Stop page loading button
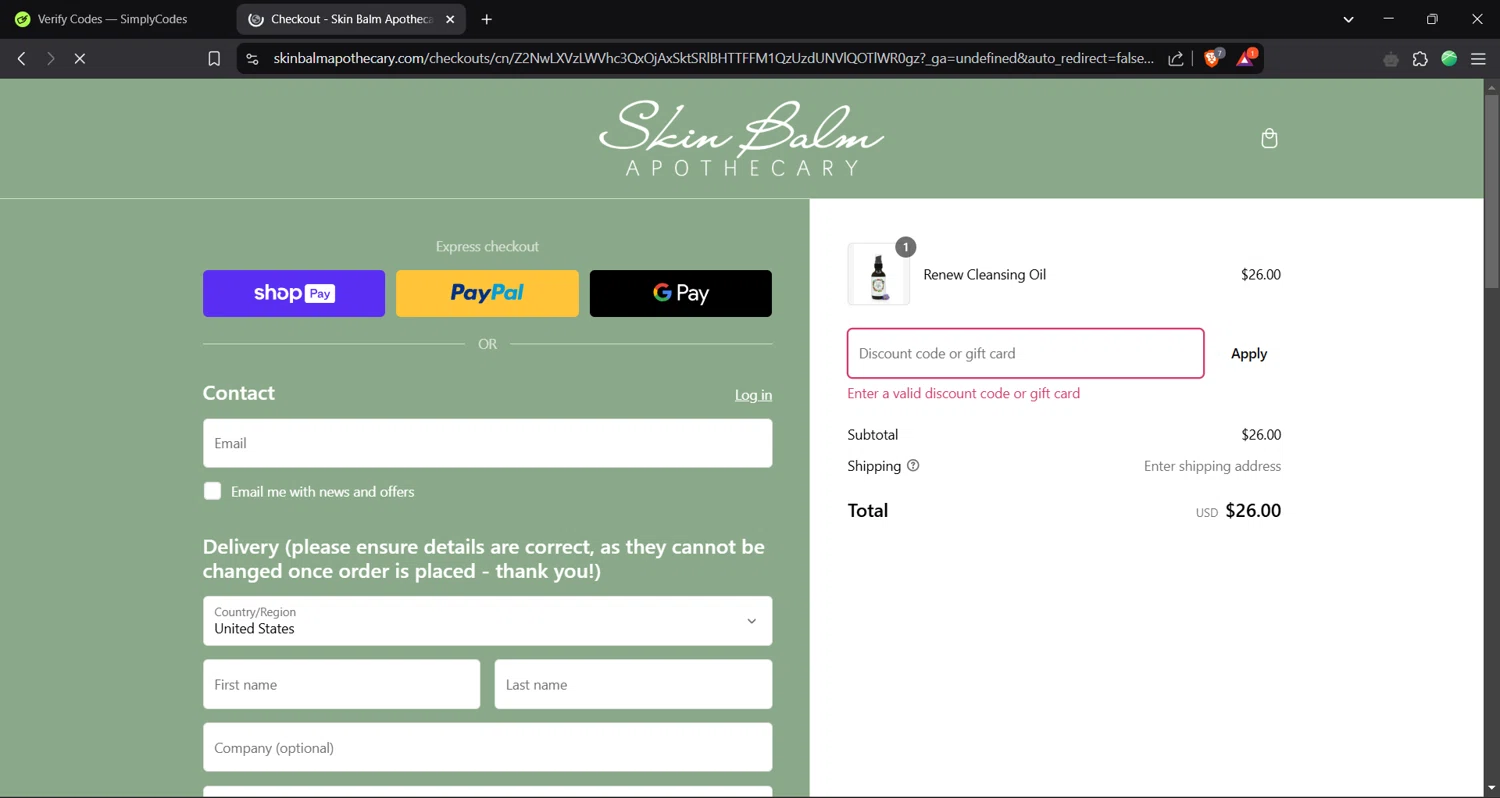 (x=80, y=59)
